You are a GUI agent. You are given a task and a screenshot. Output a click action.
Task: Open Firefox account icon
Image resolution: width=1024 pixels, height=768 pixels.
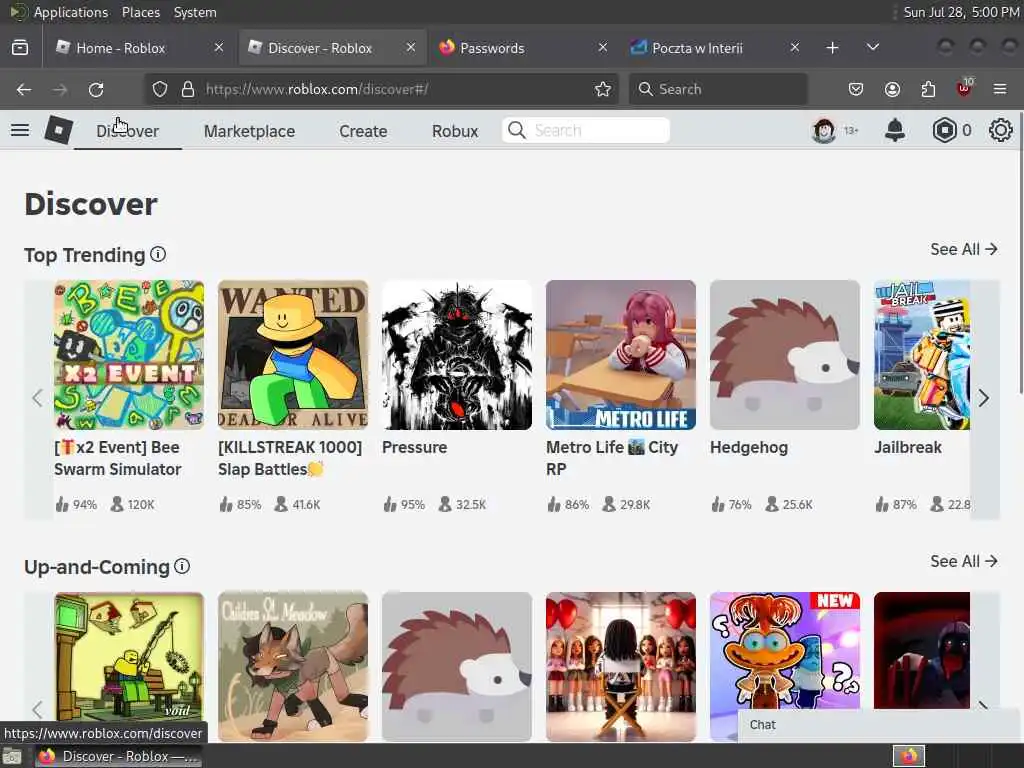pyautogui.click(x=892, y=89)
